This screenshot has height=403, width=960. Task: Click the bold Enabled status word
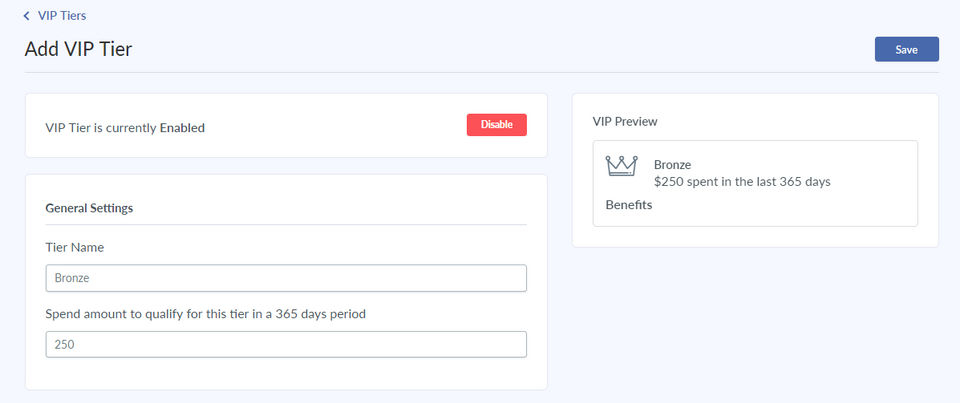tap(182, 127)
